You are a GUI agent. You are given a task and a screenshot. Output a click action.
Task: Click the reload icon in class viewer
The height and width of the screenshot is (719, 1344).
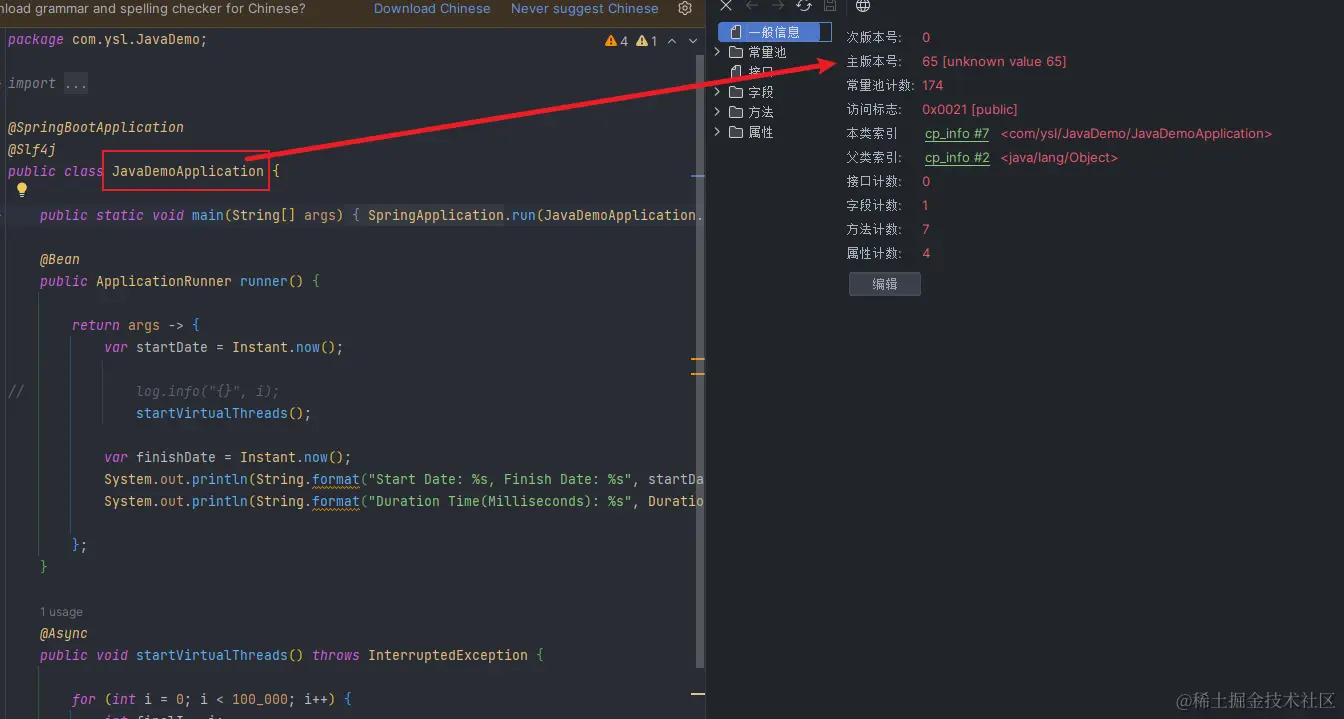point(803,6)
